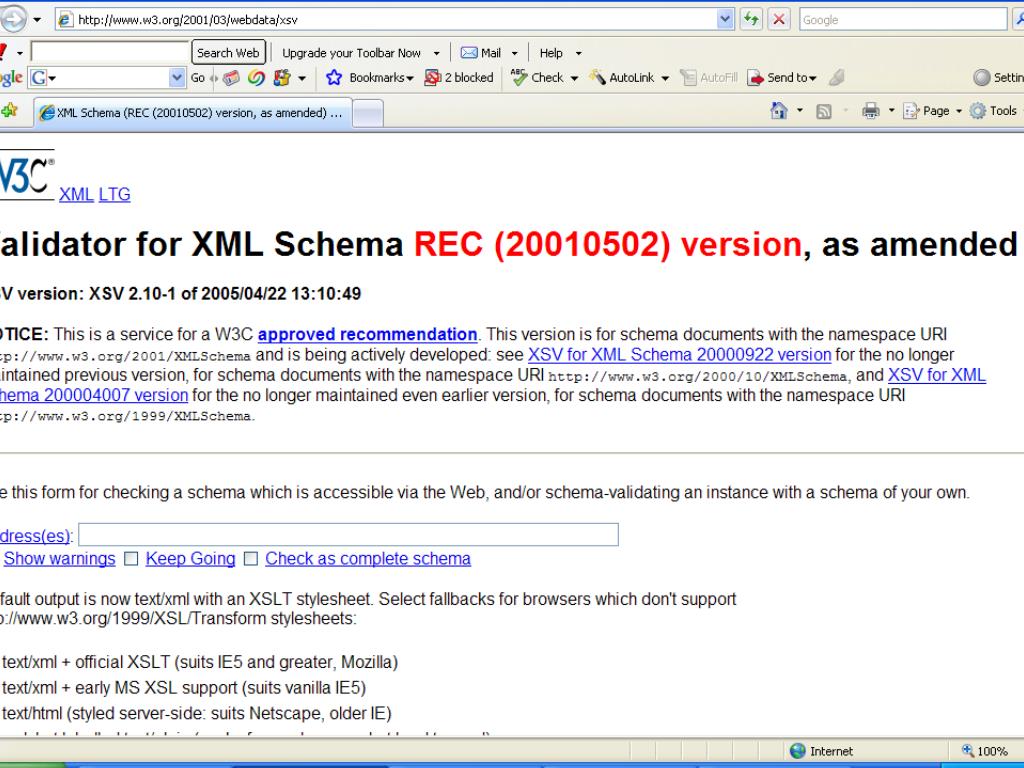Click the Print printer icon
The width and height of the screenshot is (1024, 768).
tap(871, 111)
